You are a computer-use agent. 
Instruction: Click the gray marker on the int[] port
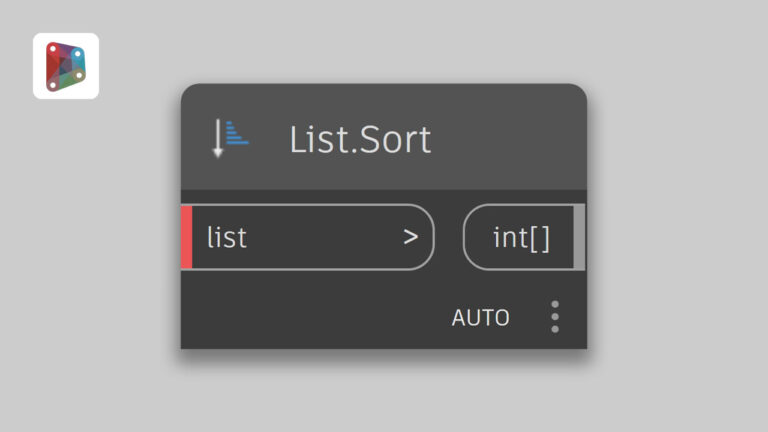pos(579,237)
